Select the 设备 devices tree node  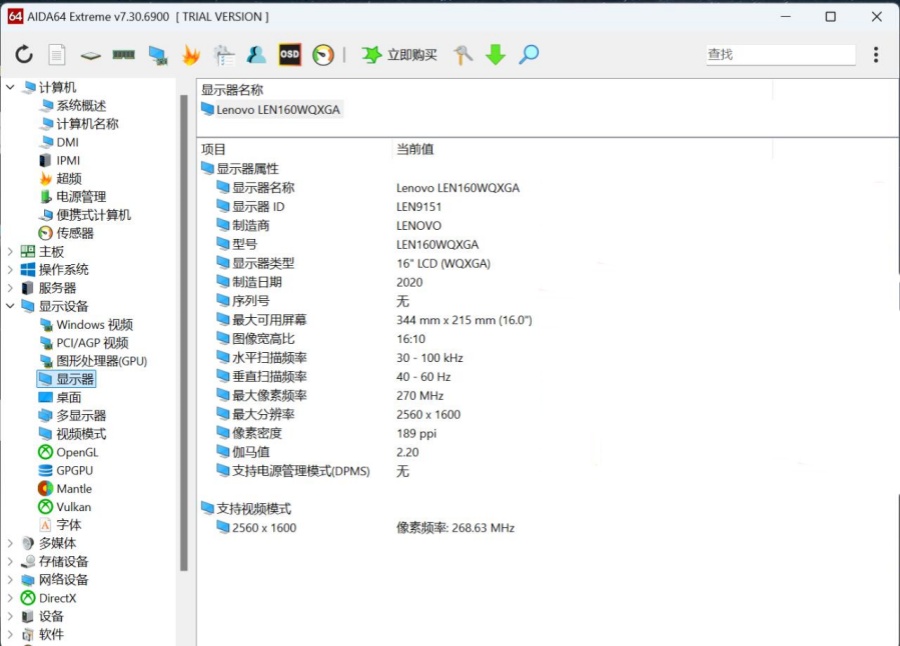point(42,616)
